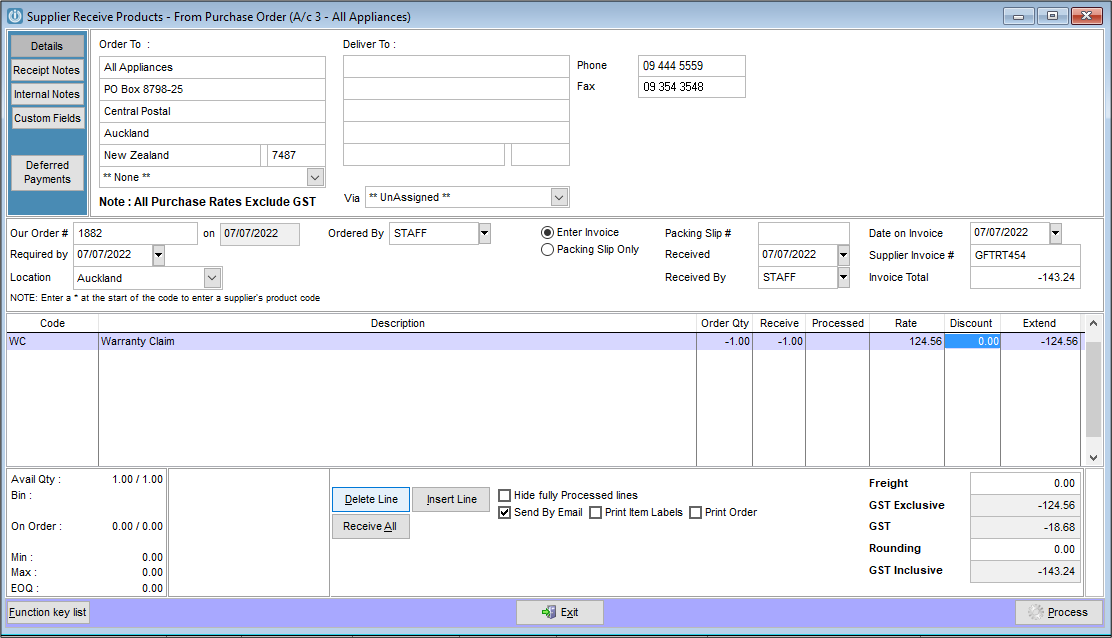Open the Internal Notes tab

click(47, 94)
